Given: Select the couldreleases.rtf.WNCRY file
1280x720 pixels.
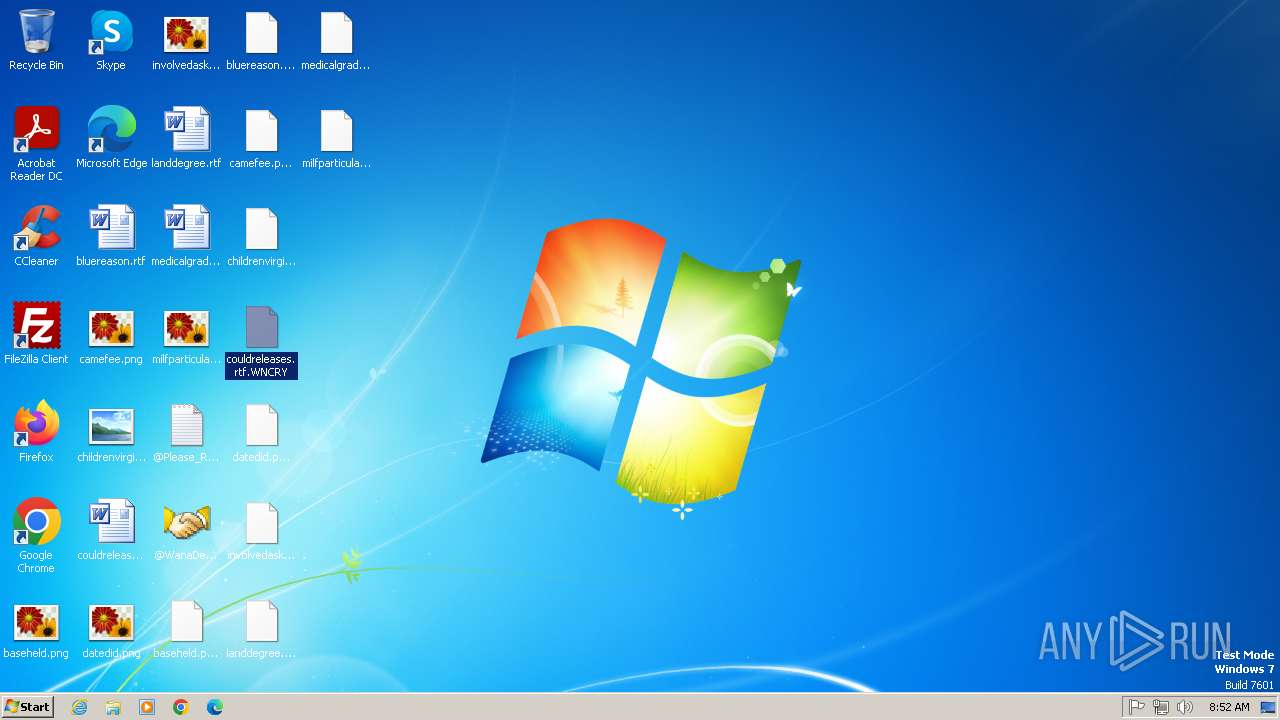Looking at the screenshot, I should (x=261, y=341).
